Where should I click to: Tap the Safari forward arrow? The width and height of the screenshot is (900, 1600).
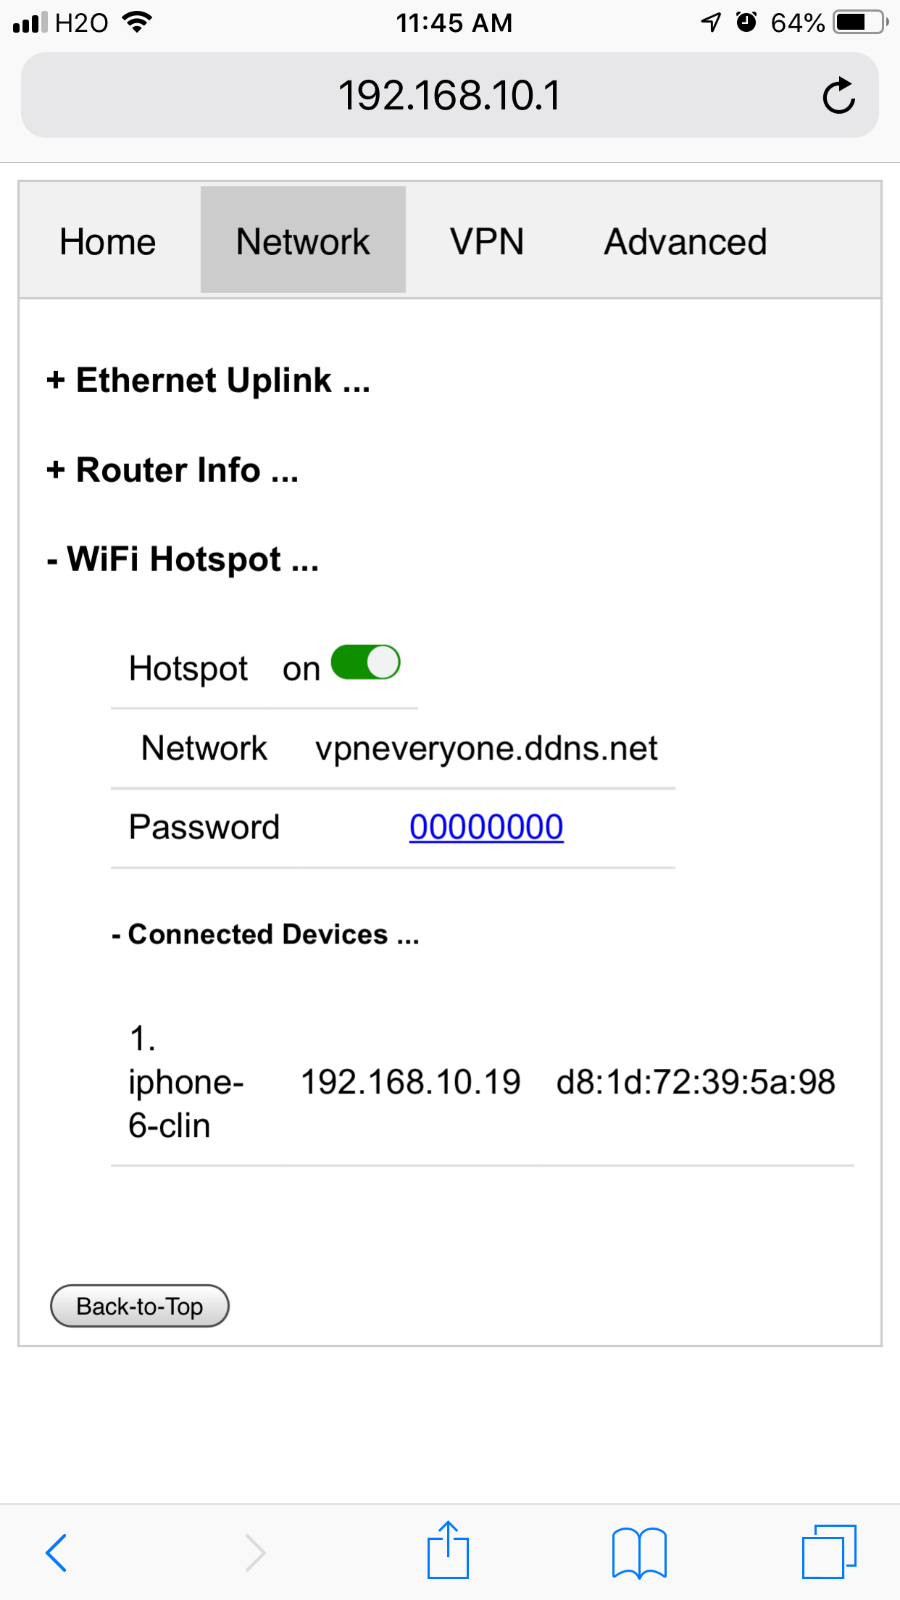(x=256, y=1553)
